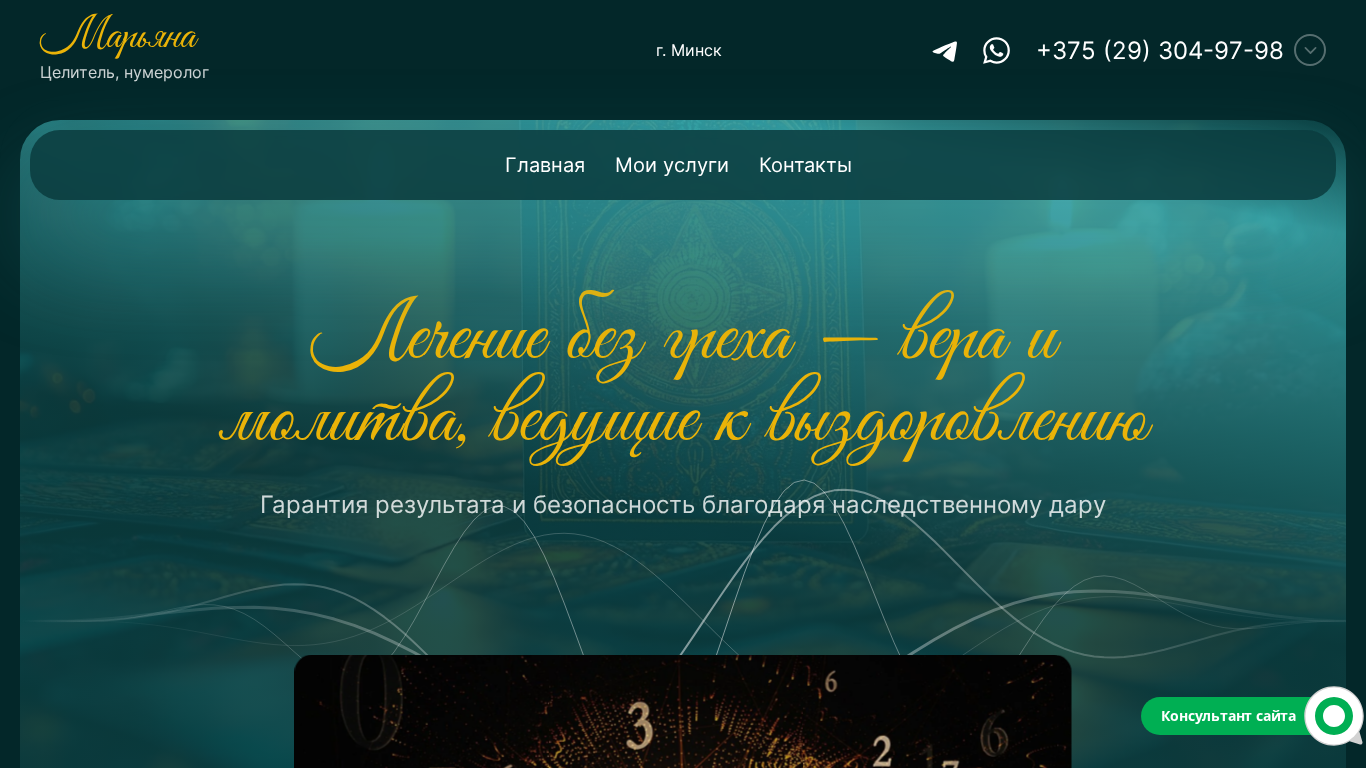Open the Telegram contact icon

pos(945,51)
